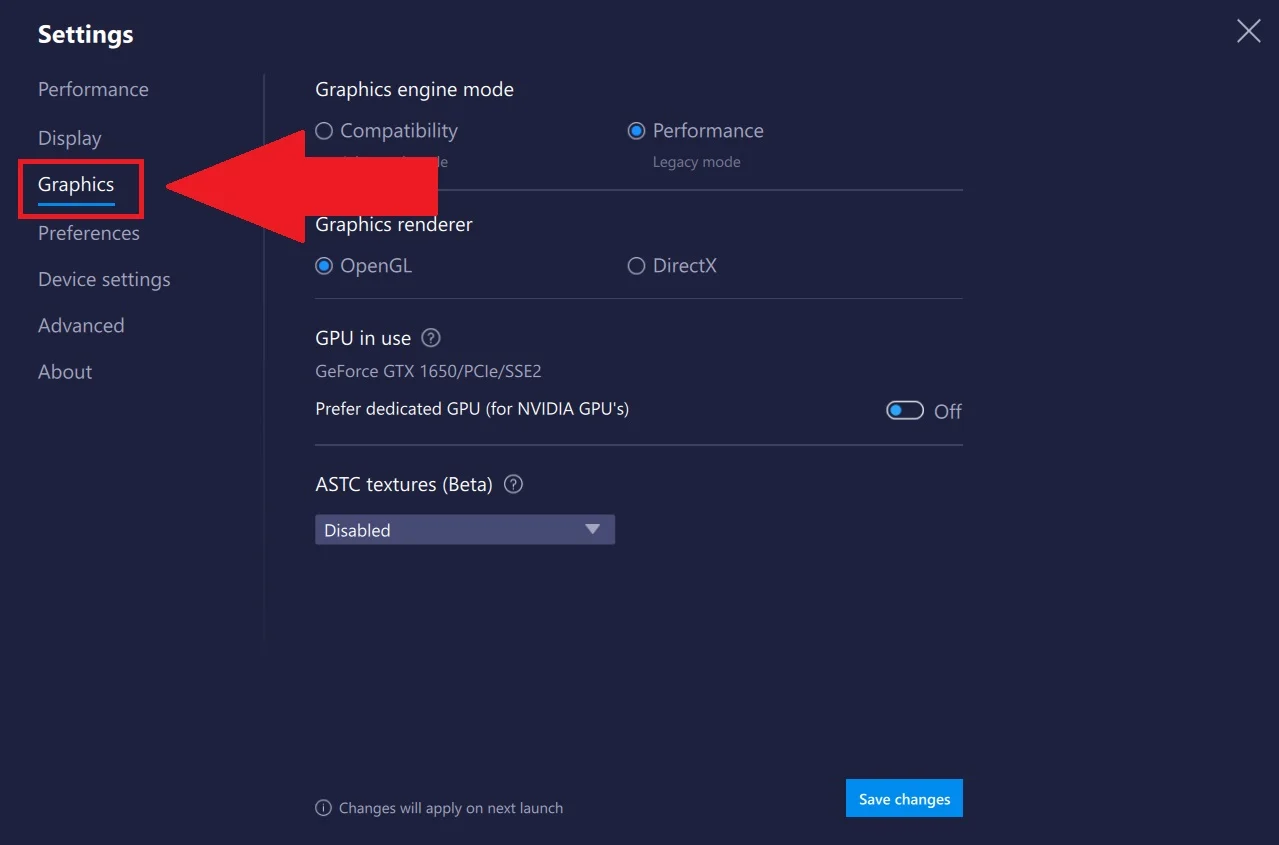Choose DirectX as graphics renderer

pos(636,265)
